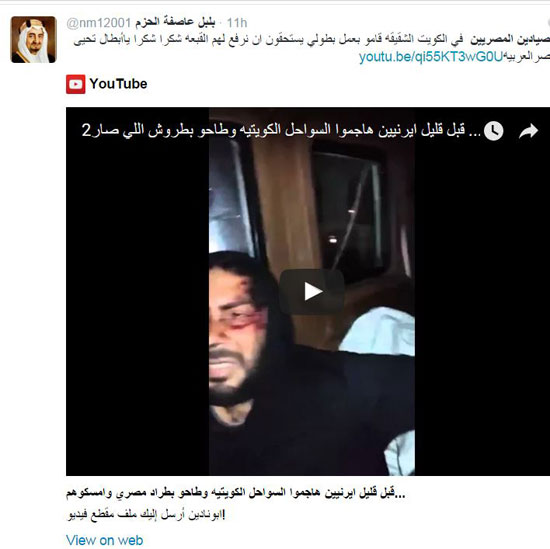Click the YouTube text label

118,84
